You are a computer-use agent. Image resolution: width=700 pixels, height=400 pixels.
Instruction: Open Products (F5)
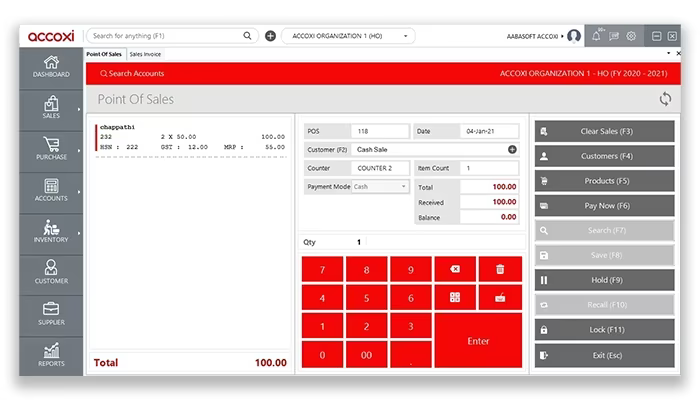[x=604, y=181]
